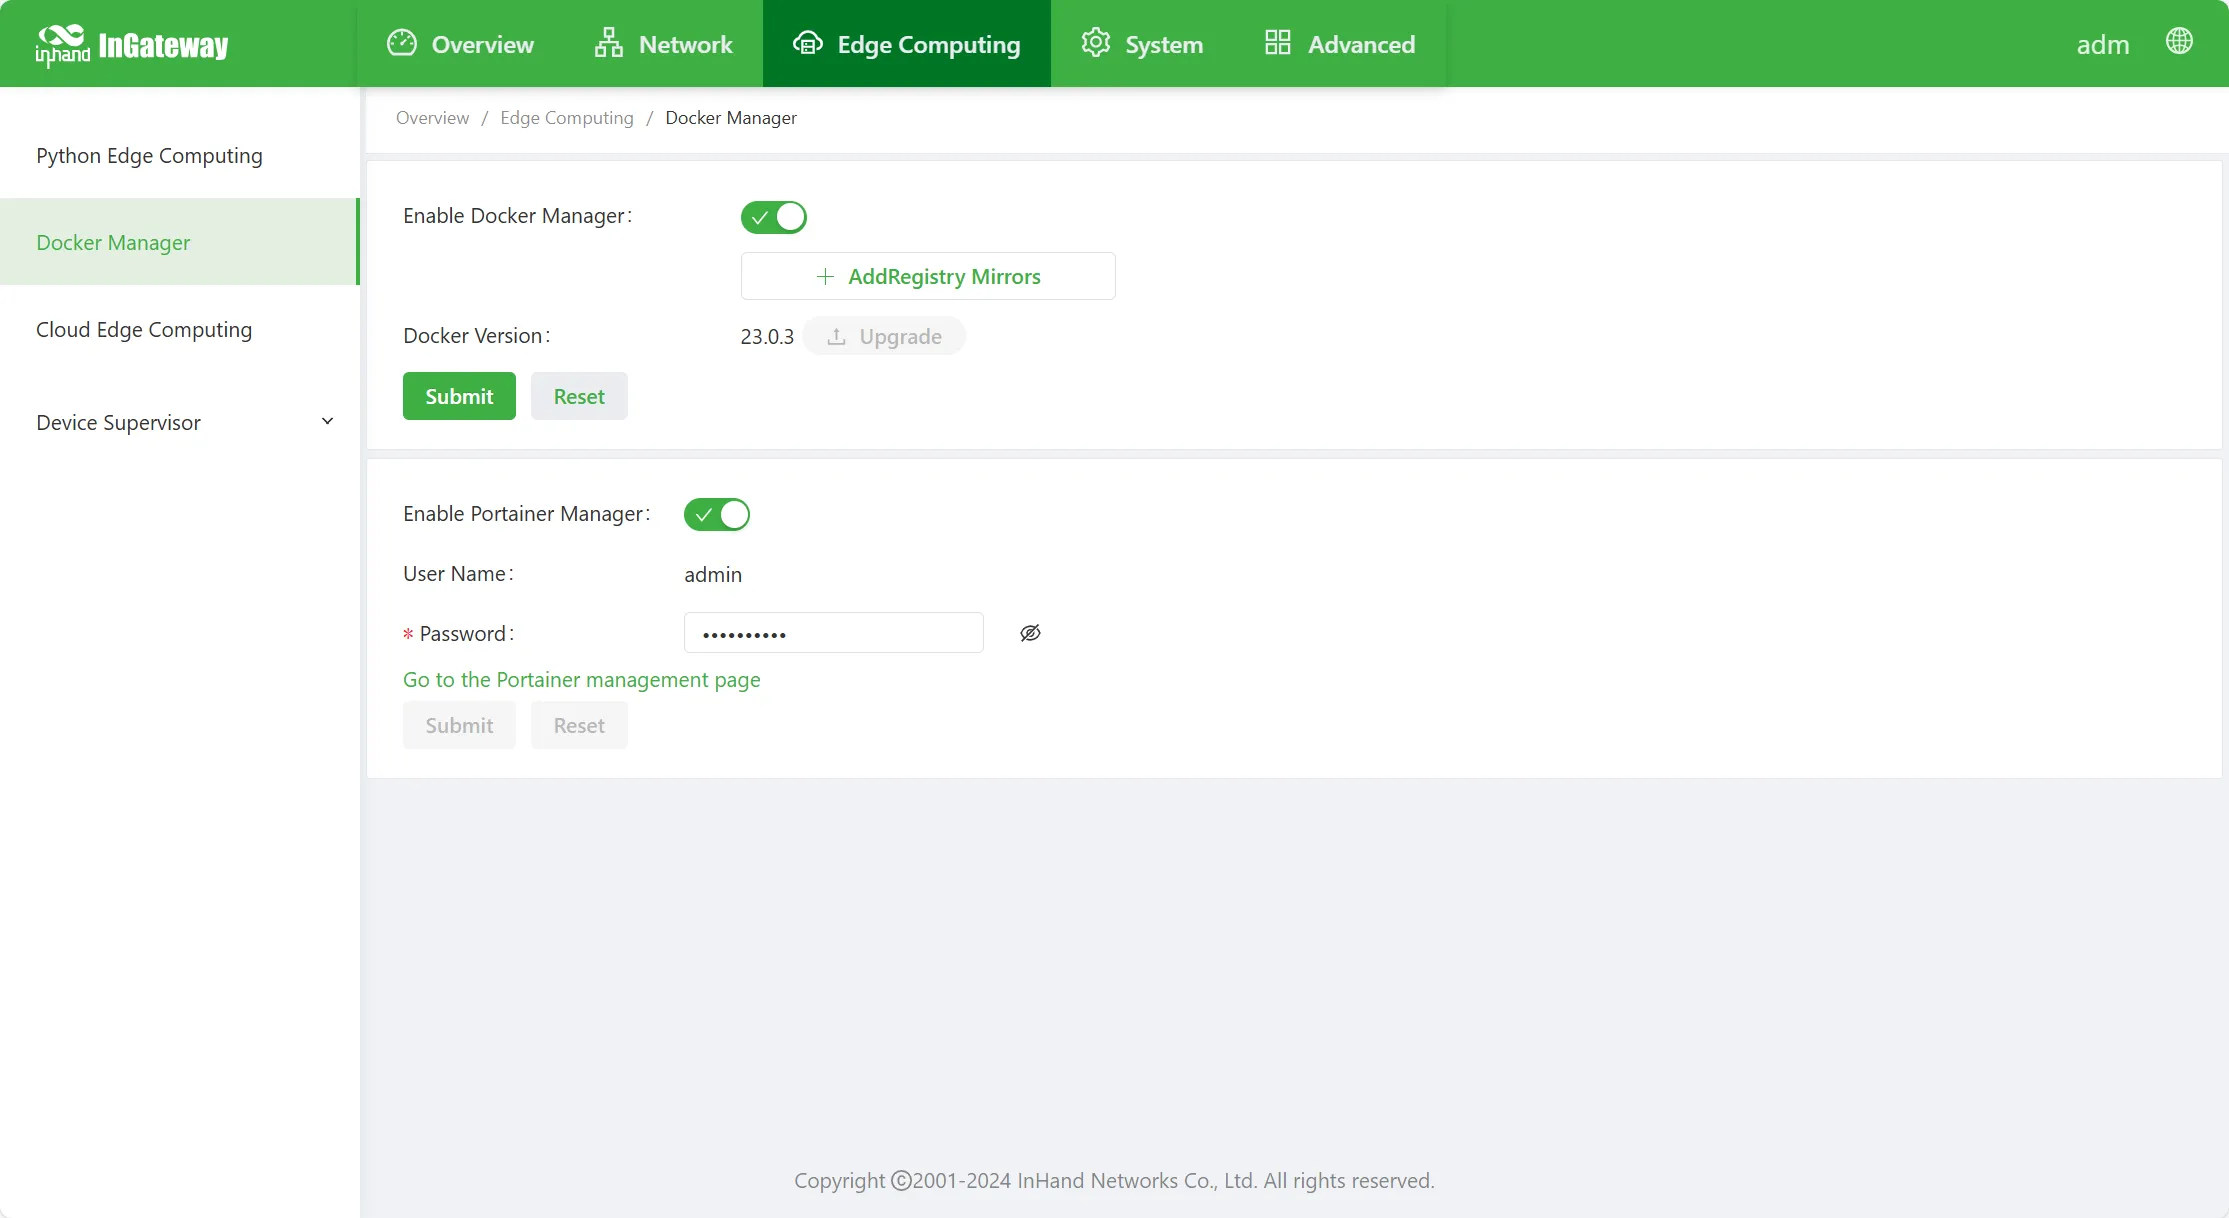Focus the Portainer Password field
This screenshot has height=1218, width=2229.
(834, 633)
